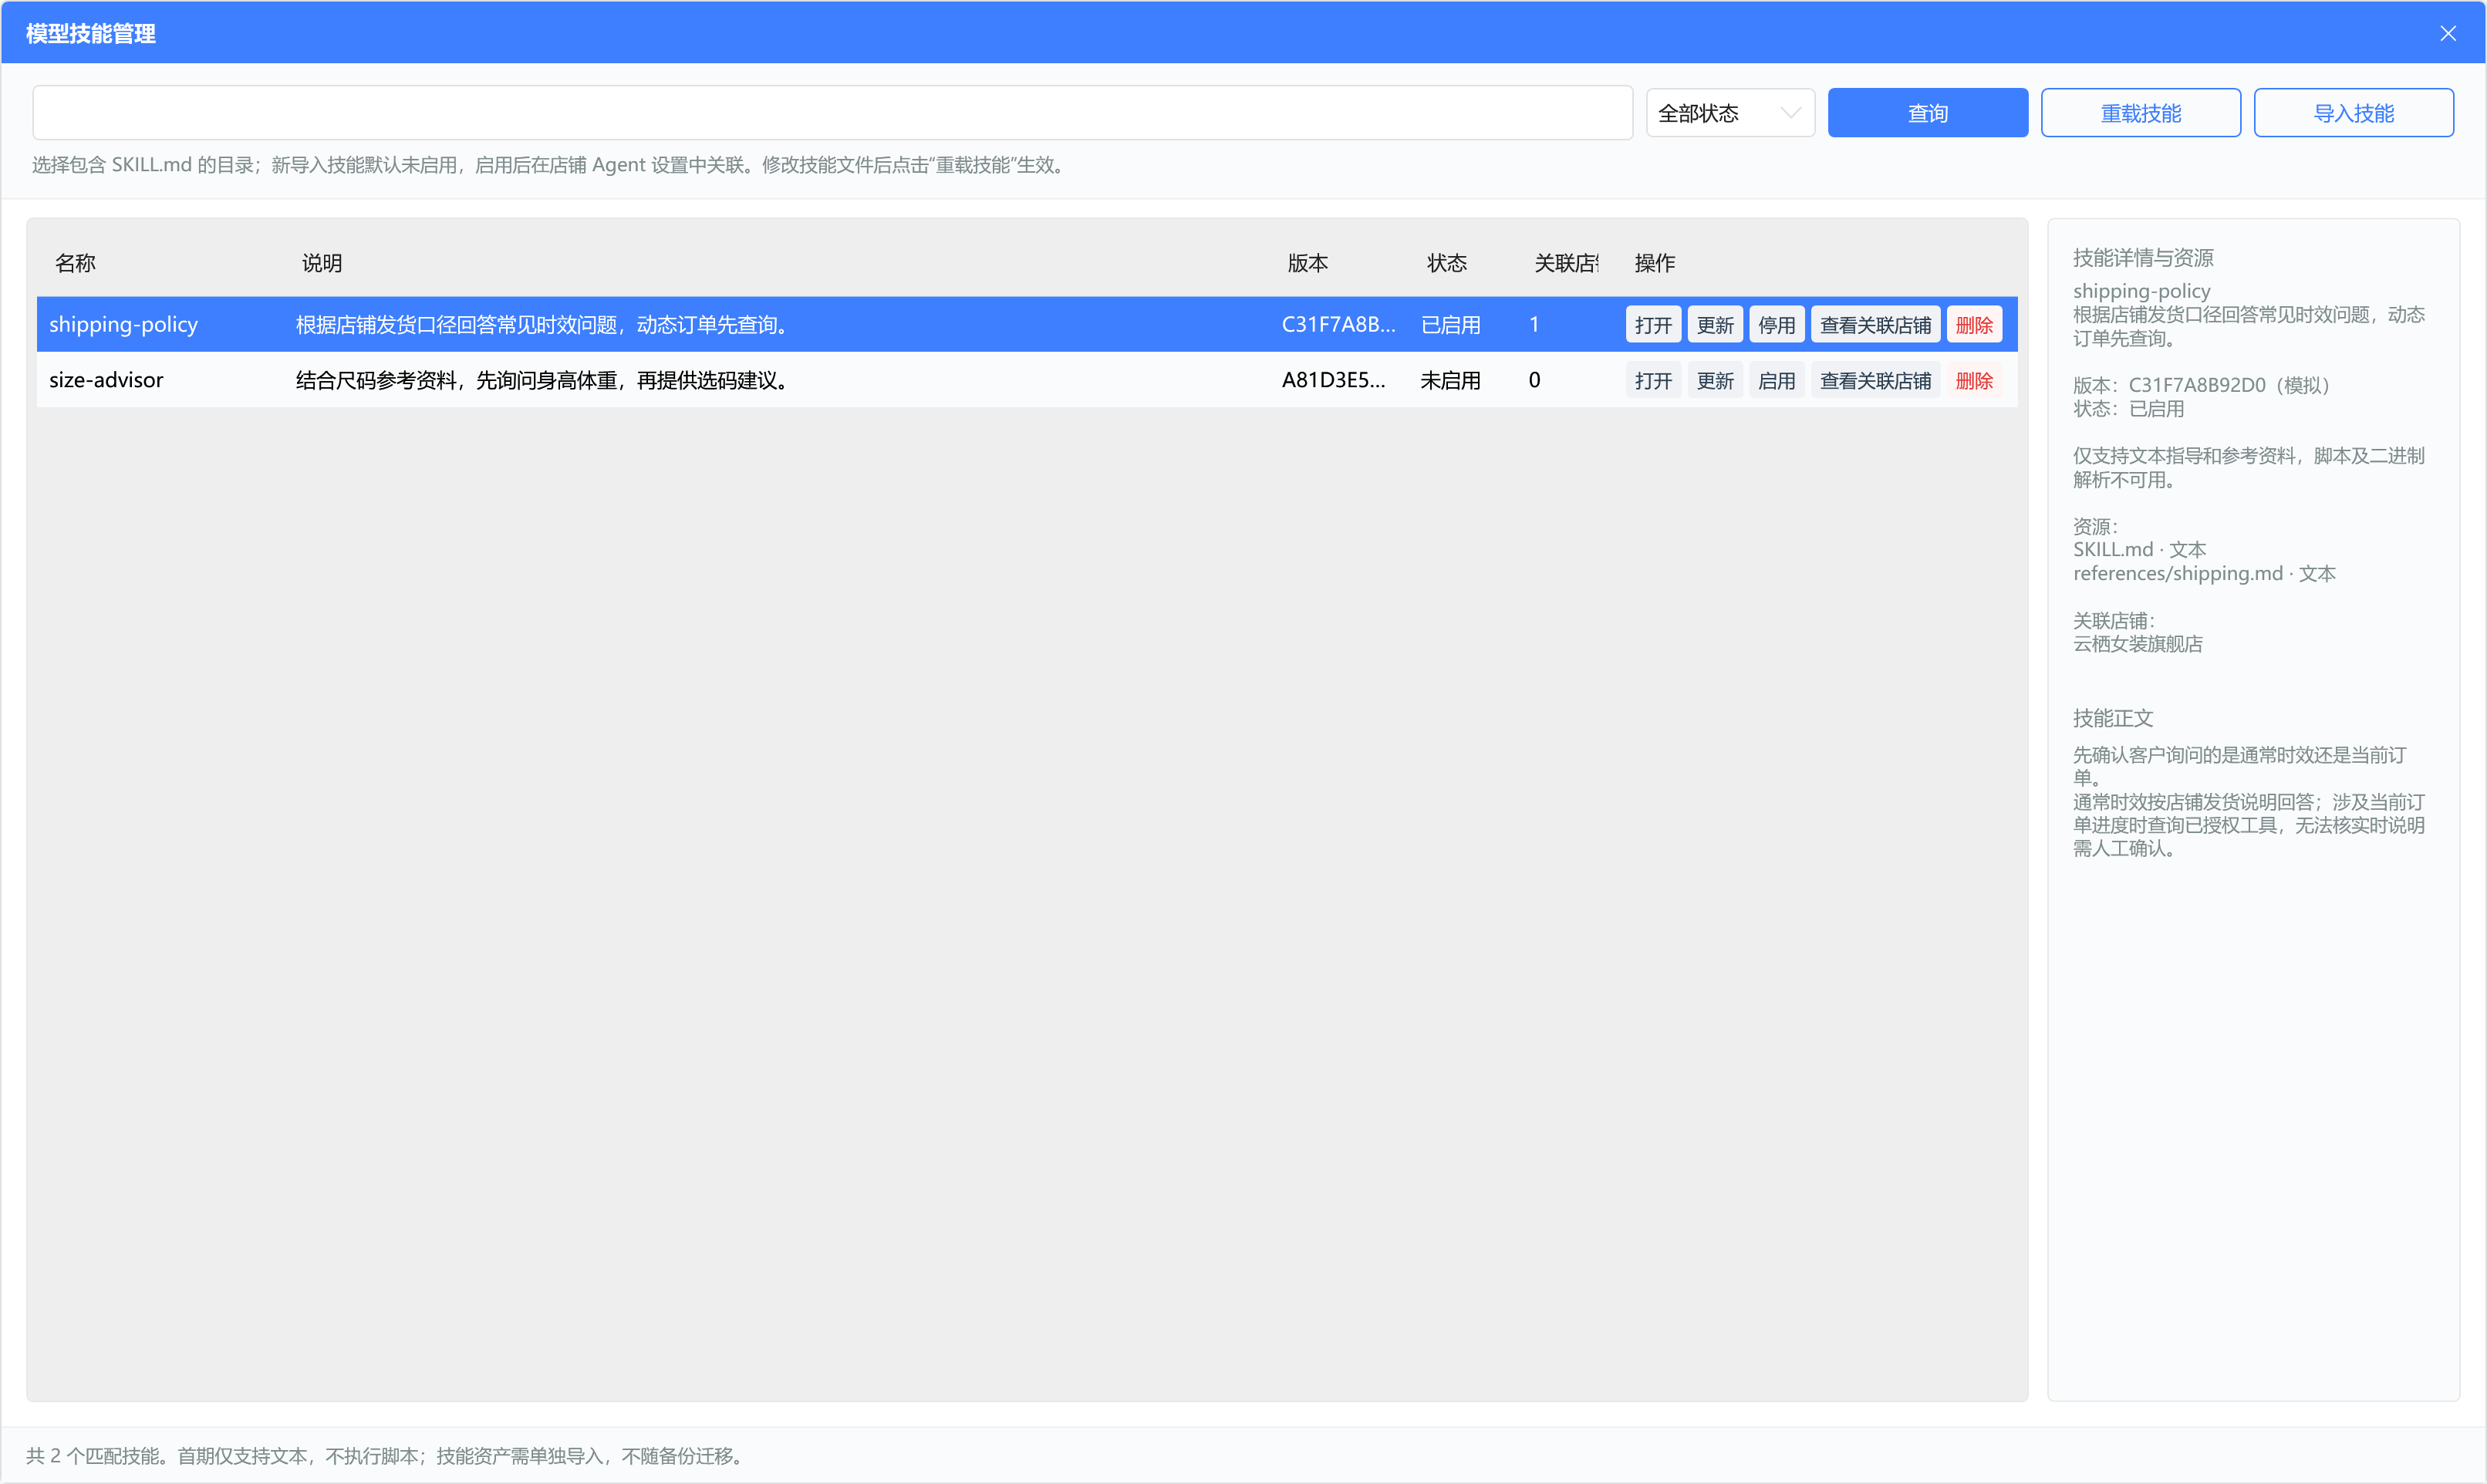The width and height of the screenshot is (2487, 1484).
Task: Click 停用 to disable shipping-policy
Action: coord(1776,325)
